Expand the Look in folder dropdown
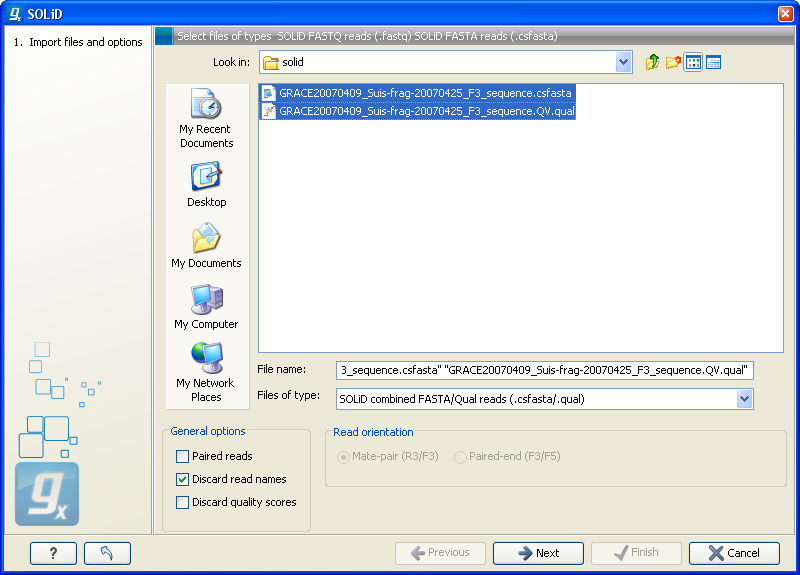This screenshot has width=800, height=575. coord(624,62)
